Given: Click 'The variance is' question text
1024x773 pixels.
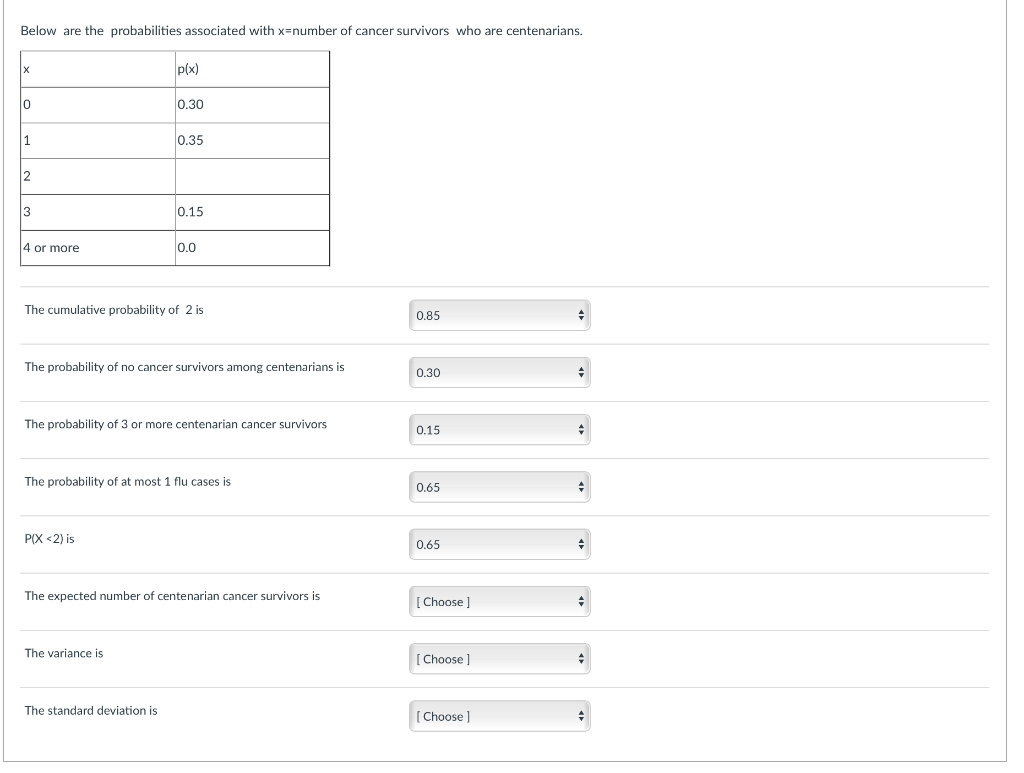Looking at the screenshot, I should tap(64, 654).
